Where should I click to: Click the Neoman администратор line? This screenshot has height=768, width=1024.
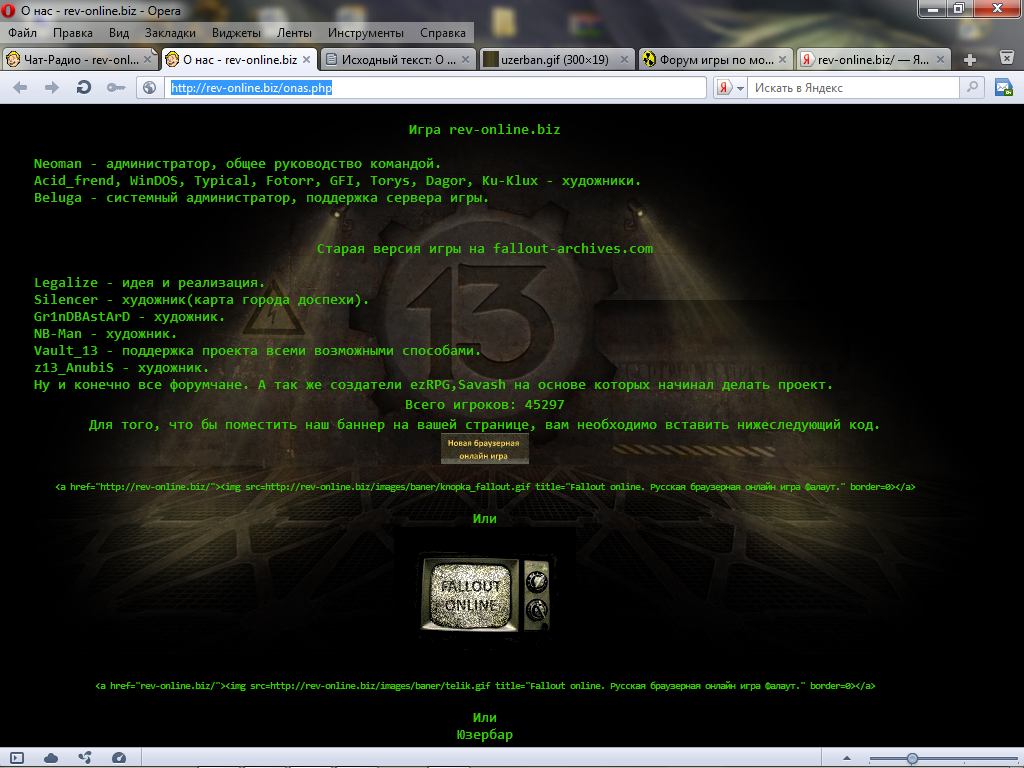click(238, 163)
